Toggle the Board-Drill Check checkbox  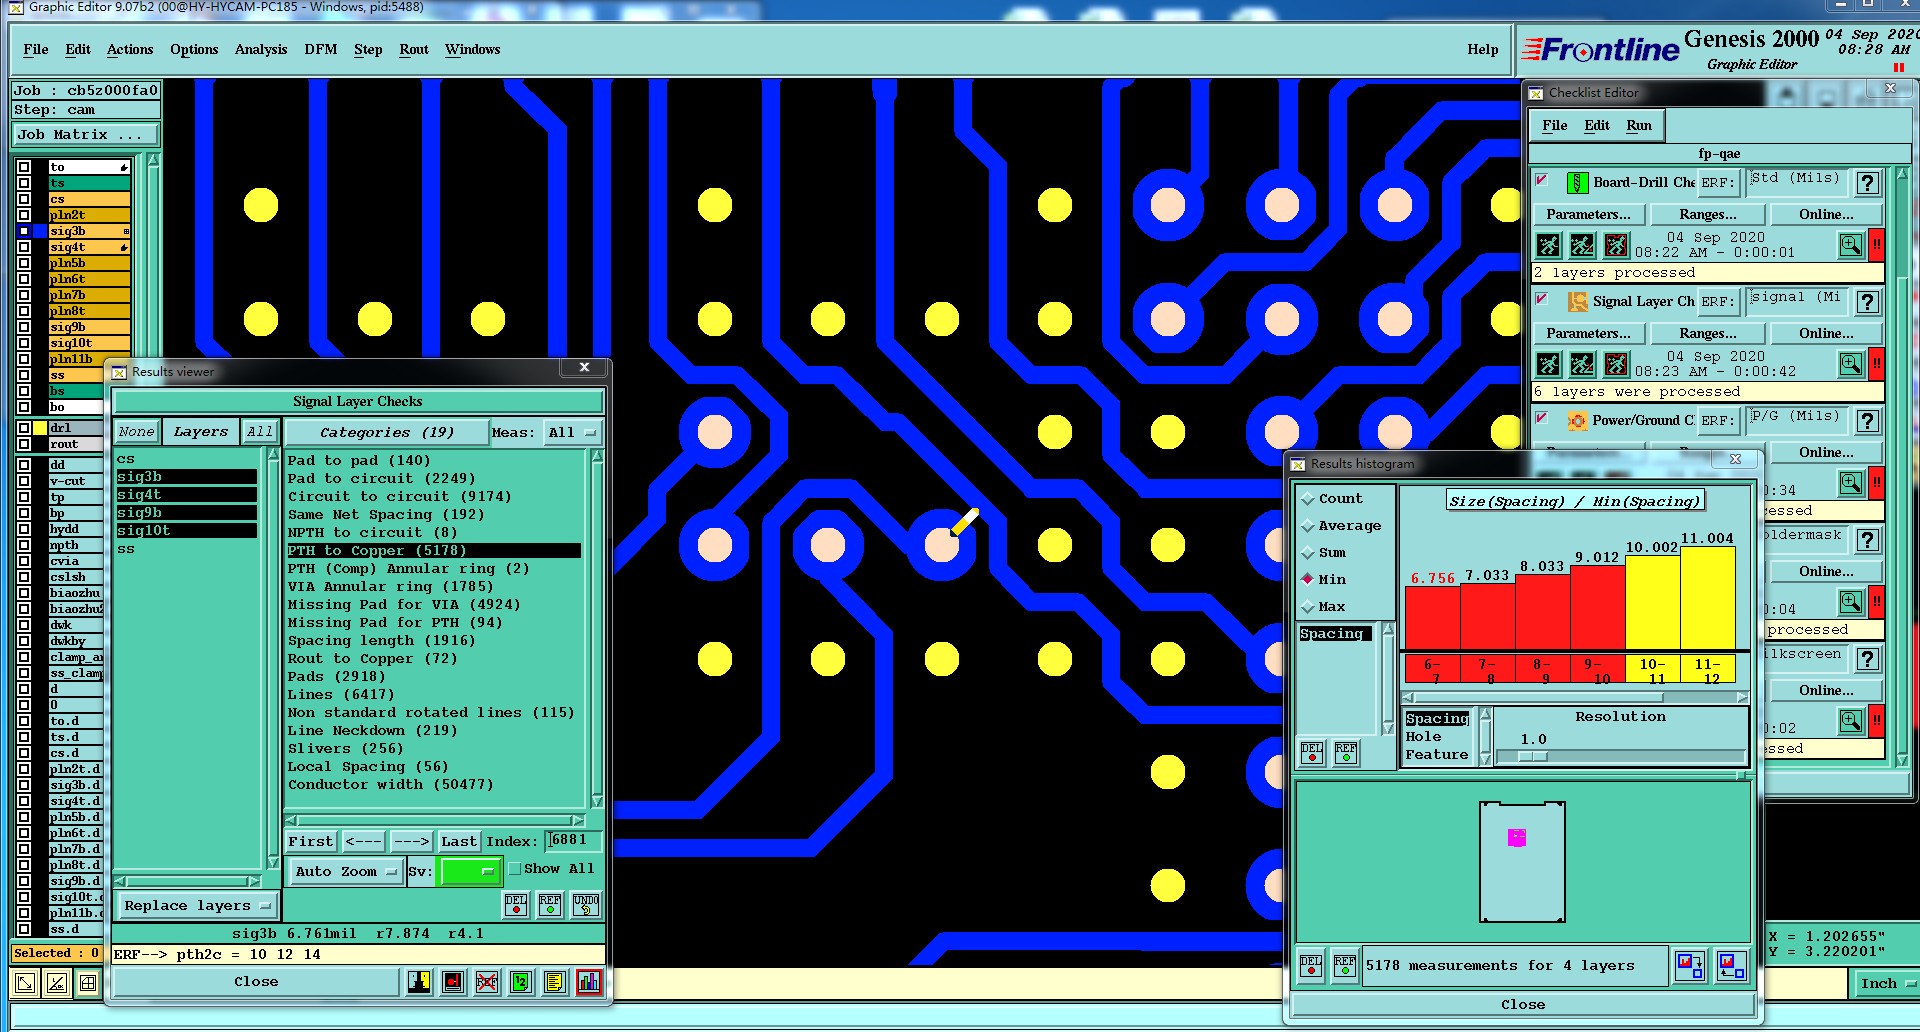click(1542, 180)
